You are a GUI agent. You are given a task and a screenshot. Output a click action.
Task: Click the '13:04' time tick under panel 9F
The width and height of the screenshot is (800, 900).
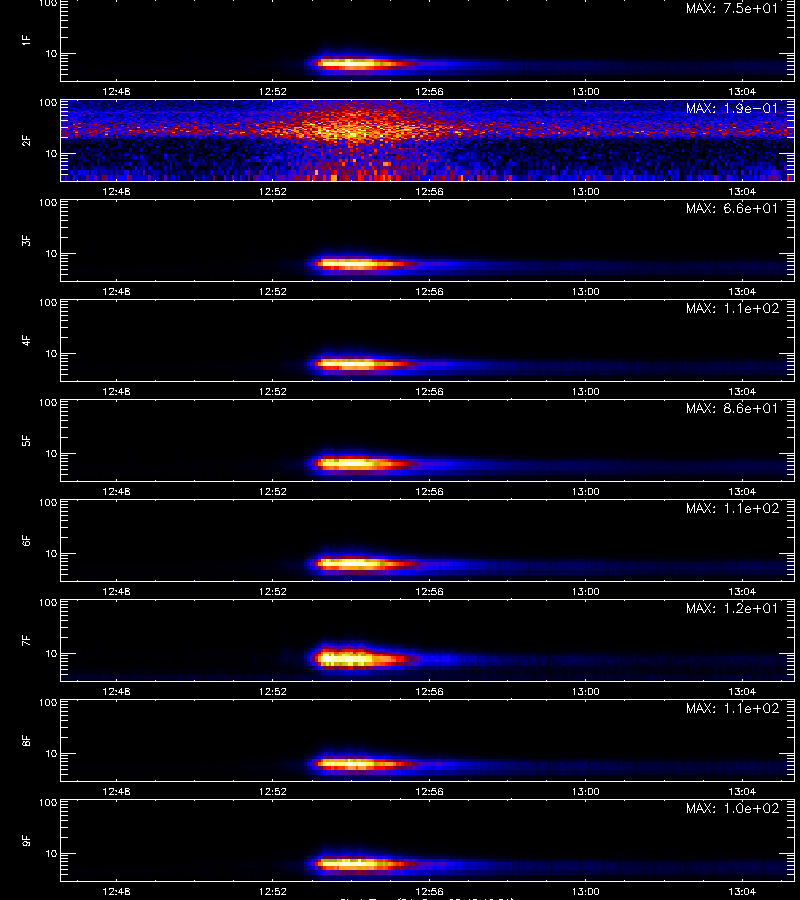pos(742,891)
